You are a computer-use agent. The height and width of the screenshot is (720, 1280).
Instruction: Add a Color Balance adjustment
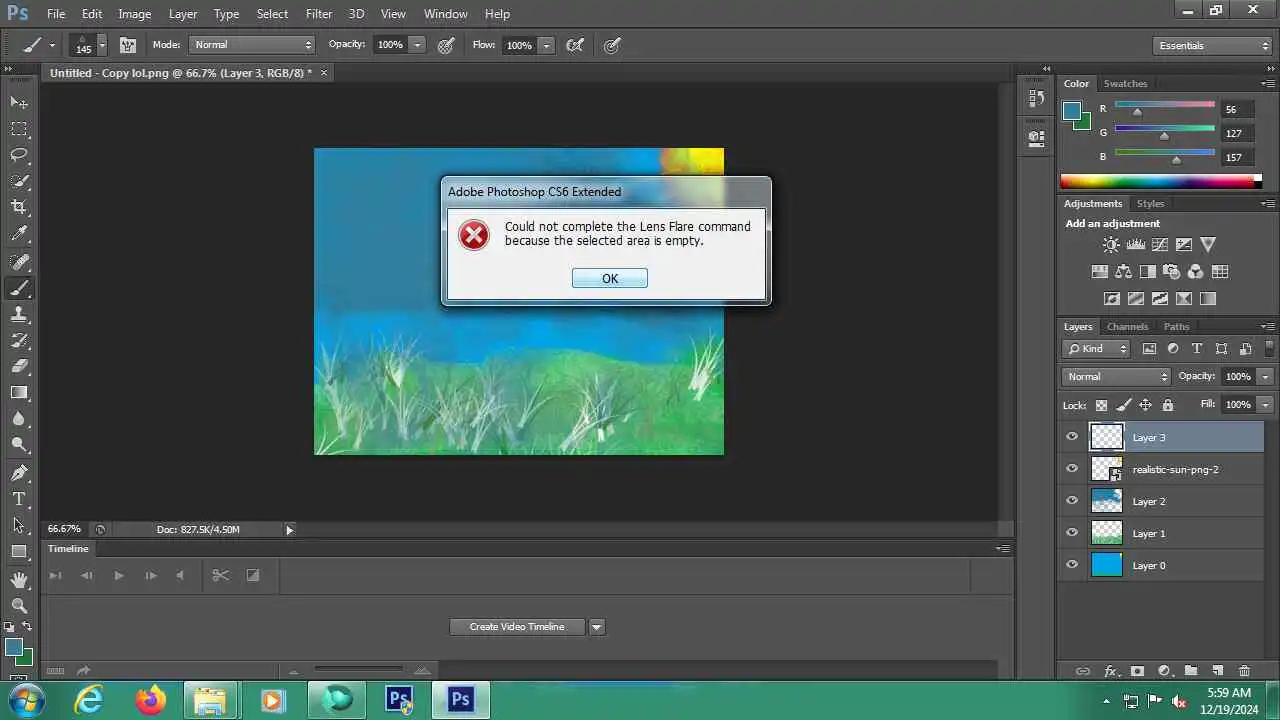pyautogui.click(x=1123, y=271)
